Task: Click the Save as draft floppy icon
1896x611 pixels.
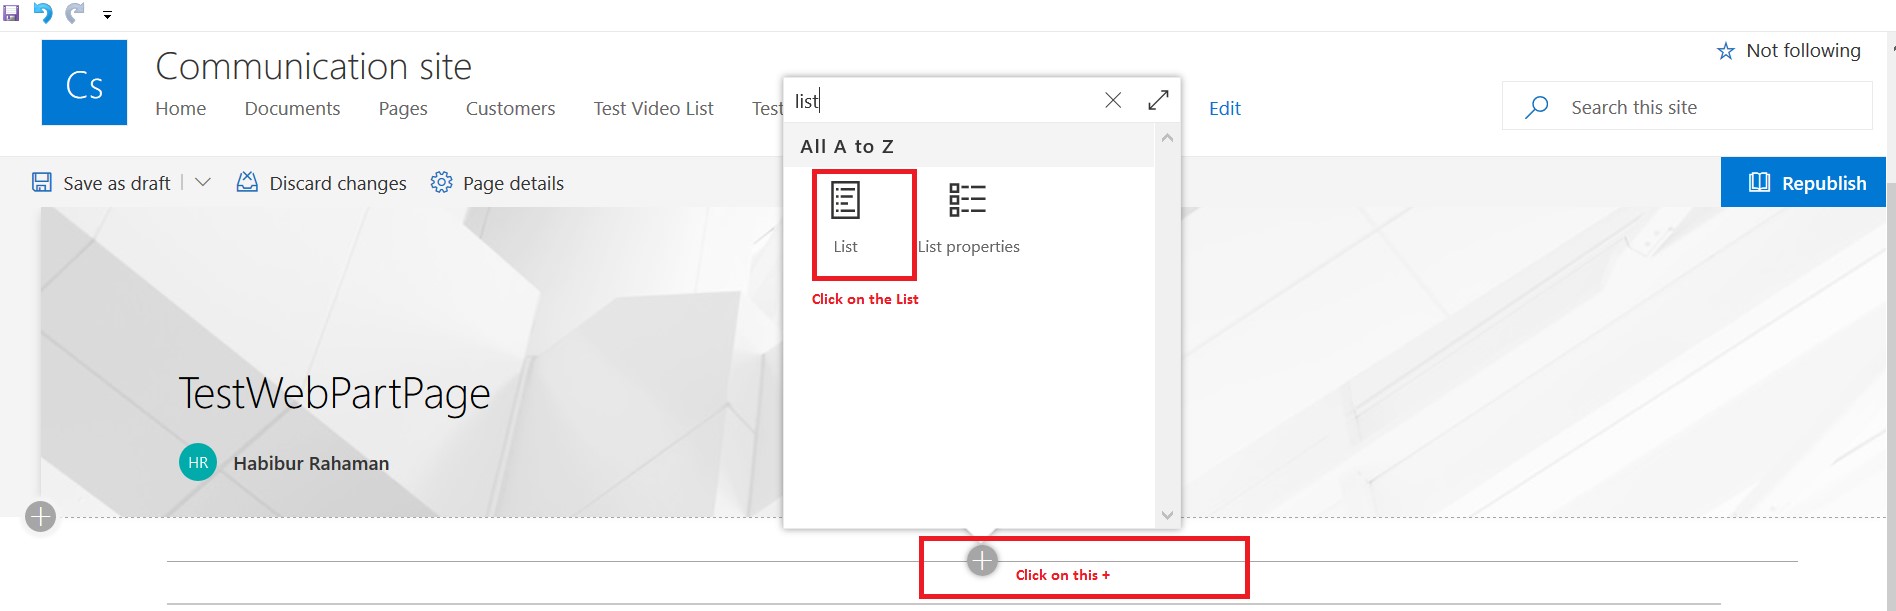Action: [42, 182]
